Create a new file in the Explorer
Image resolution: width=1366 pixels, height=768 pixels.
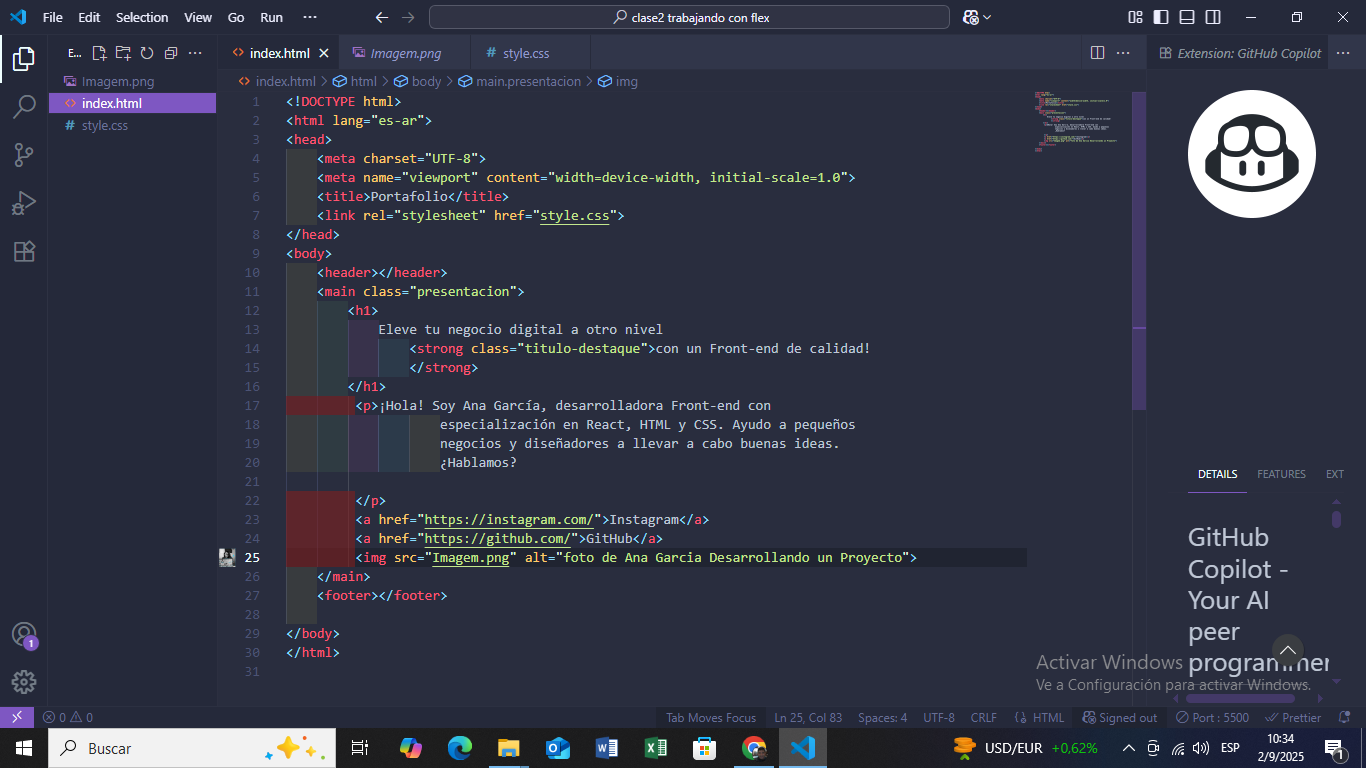99,53
